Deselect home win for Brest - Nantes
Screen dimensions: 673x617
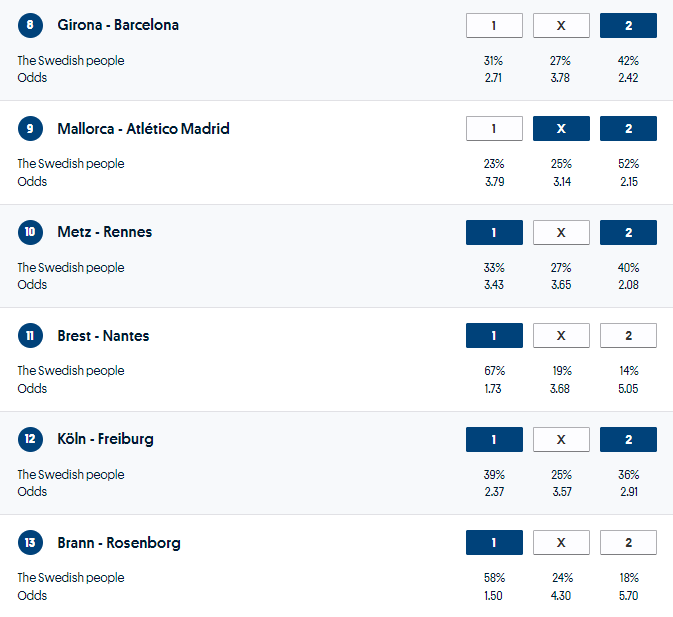494,336
